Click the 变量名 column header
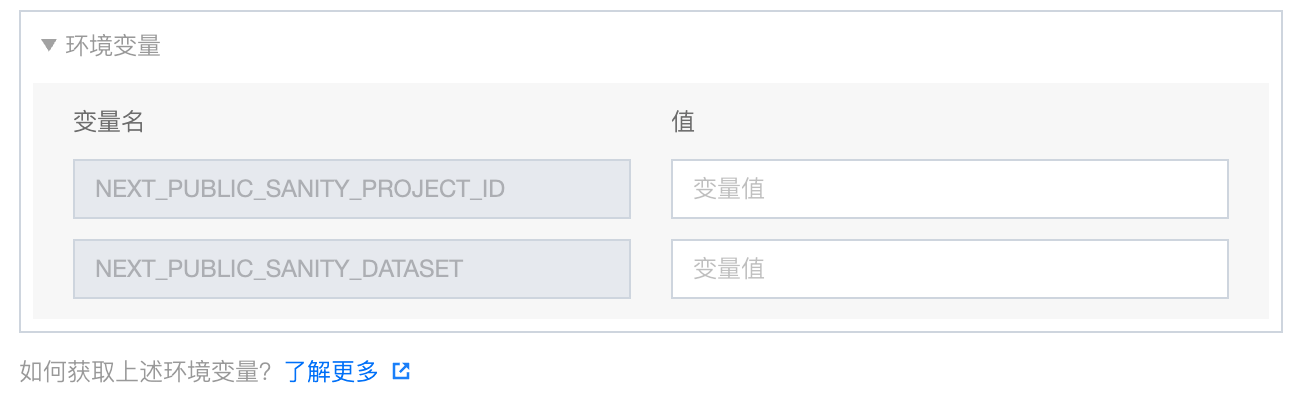This screenshot has height=404, width=1316. pos(109,122)
